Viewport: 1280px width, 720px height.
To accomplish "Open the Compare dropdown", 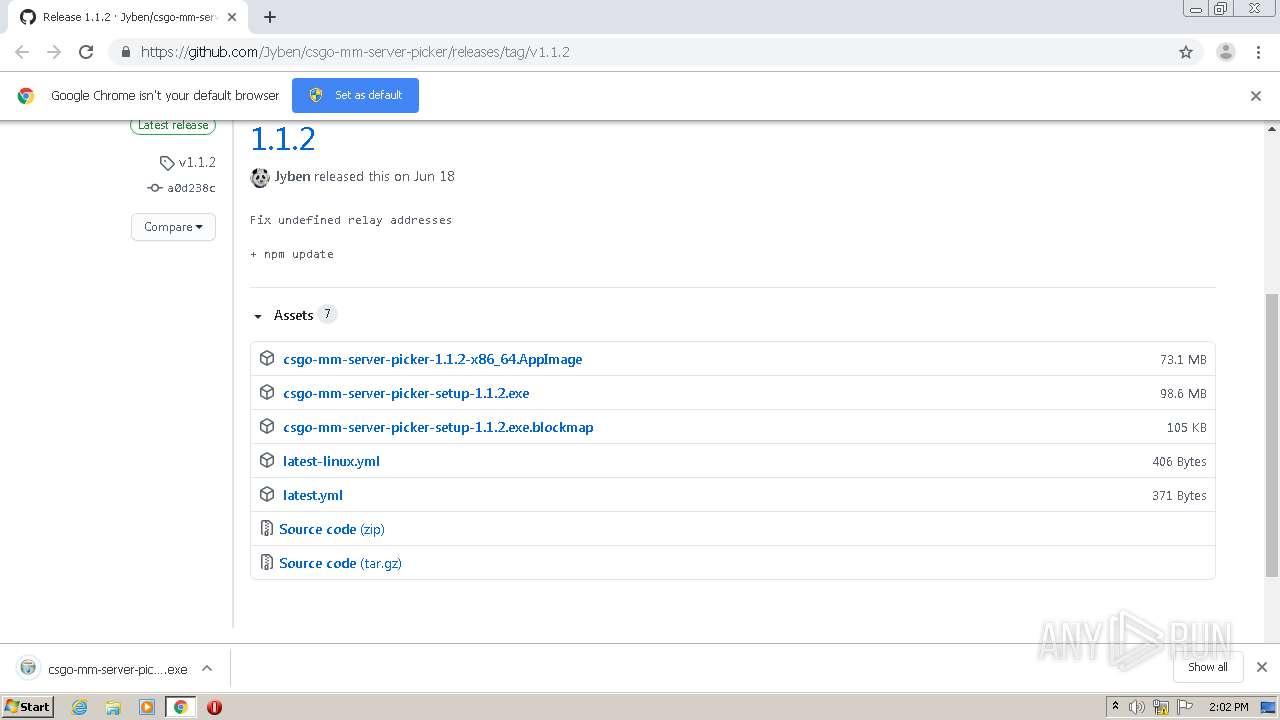I will click(173, 227).
